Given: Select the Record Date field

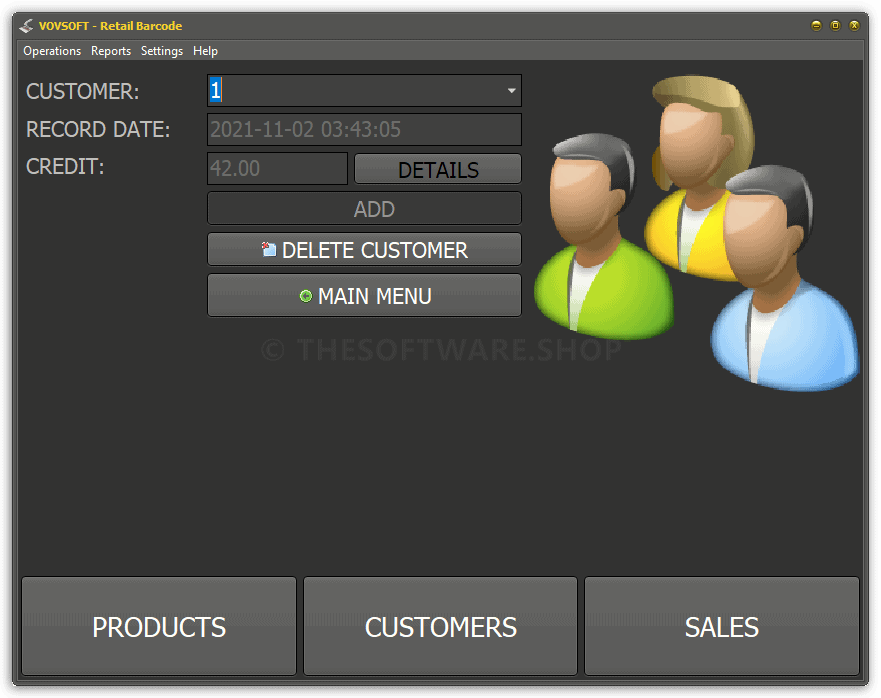Looking at the screenshot, I should [x=364, y=129].
